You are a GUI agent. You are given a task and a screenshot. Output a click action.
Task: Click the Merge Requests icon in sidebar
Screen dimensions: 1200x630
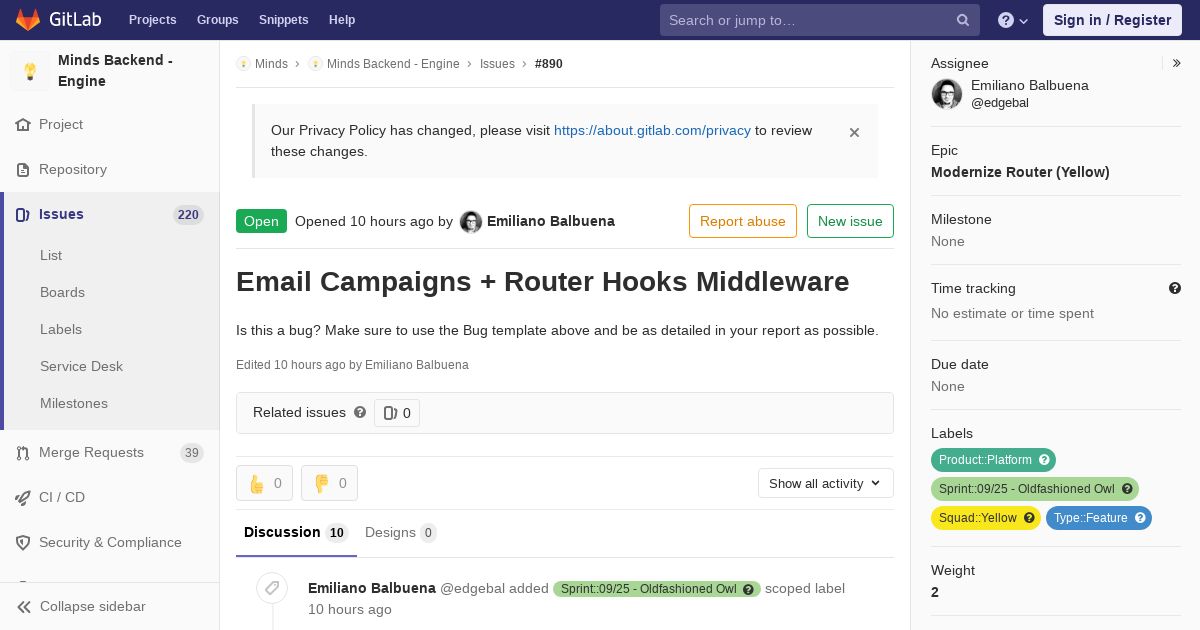(23, 453)
